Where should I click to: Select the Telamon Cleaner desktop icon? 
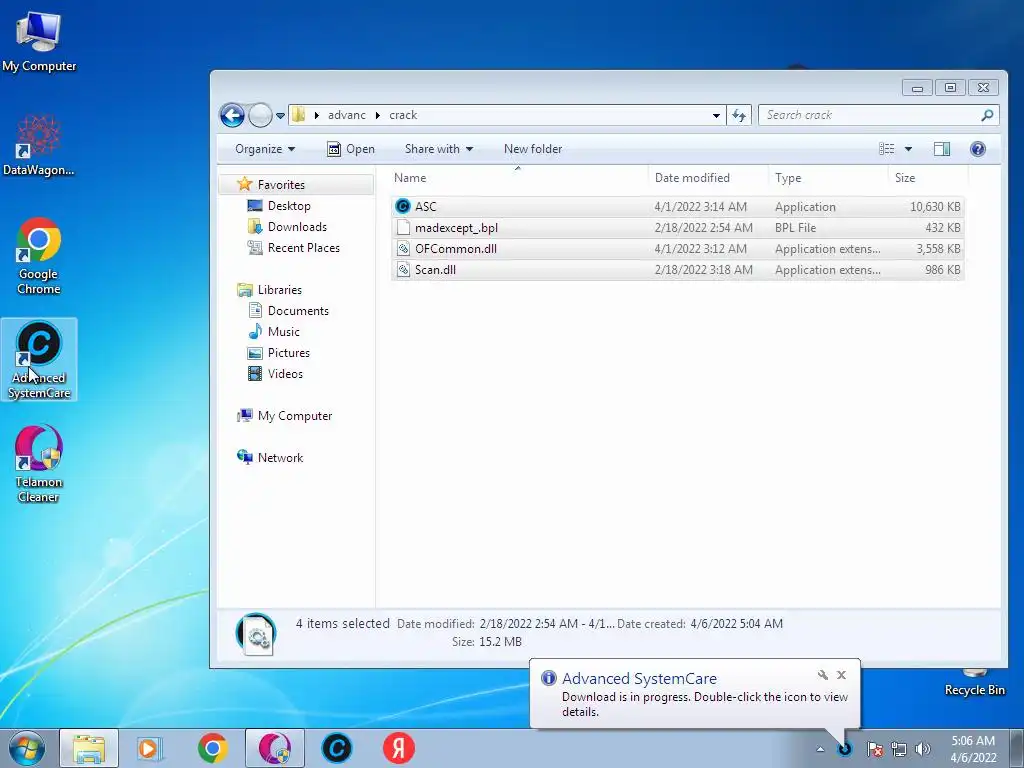point(39,464)
